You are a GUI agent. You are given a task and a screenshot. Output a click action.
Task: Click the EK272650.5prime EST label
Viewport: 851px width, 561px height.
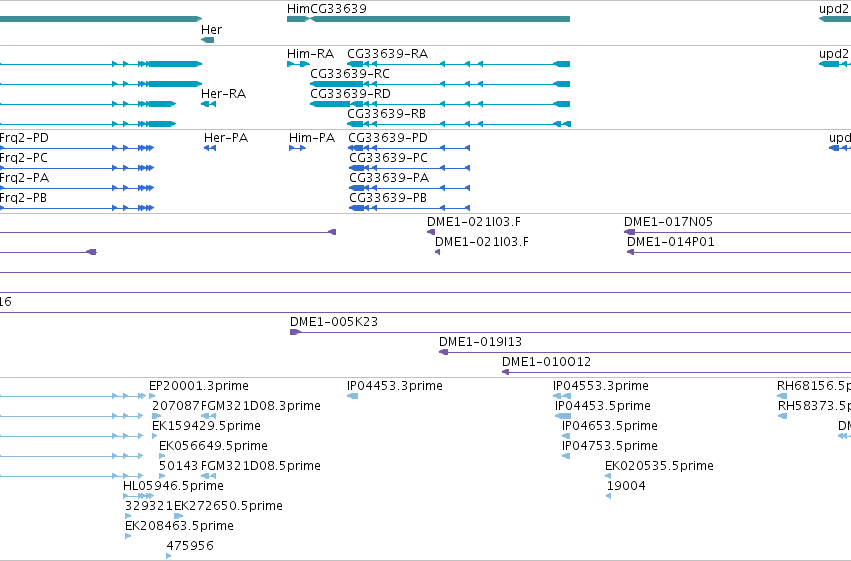pos(228,506)
